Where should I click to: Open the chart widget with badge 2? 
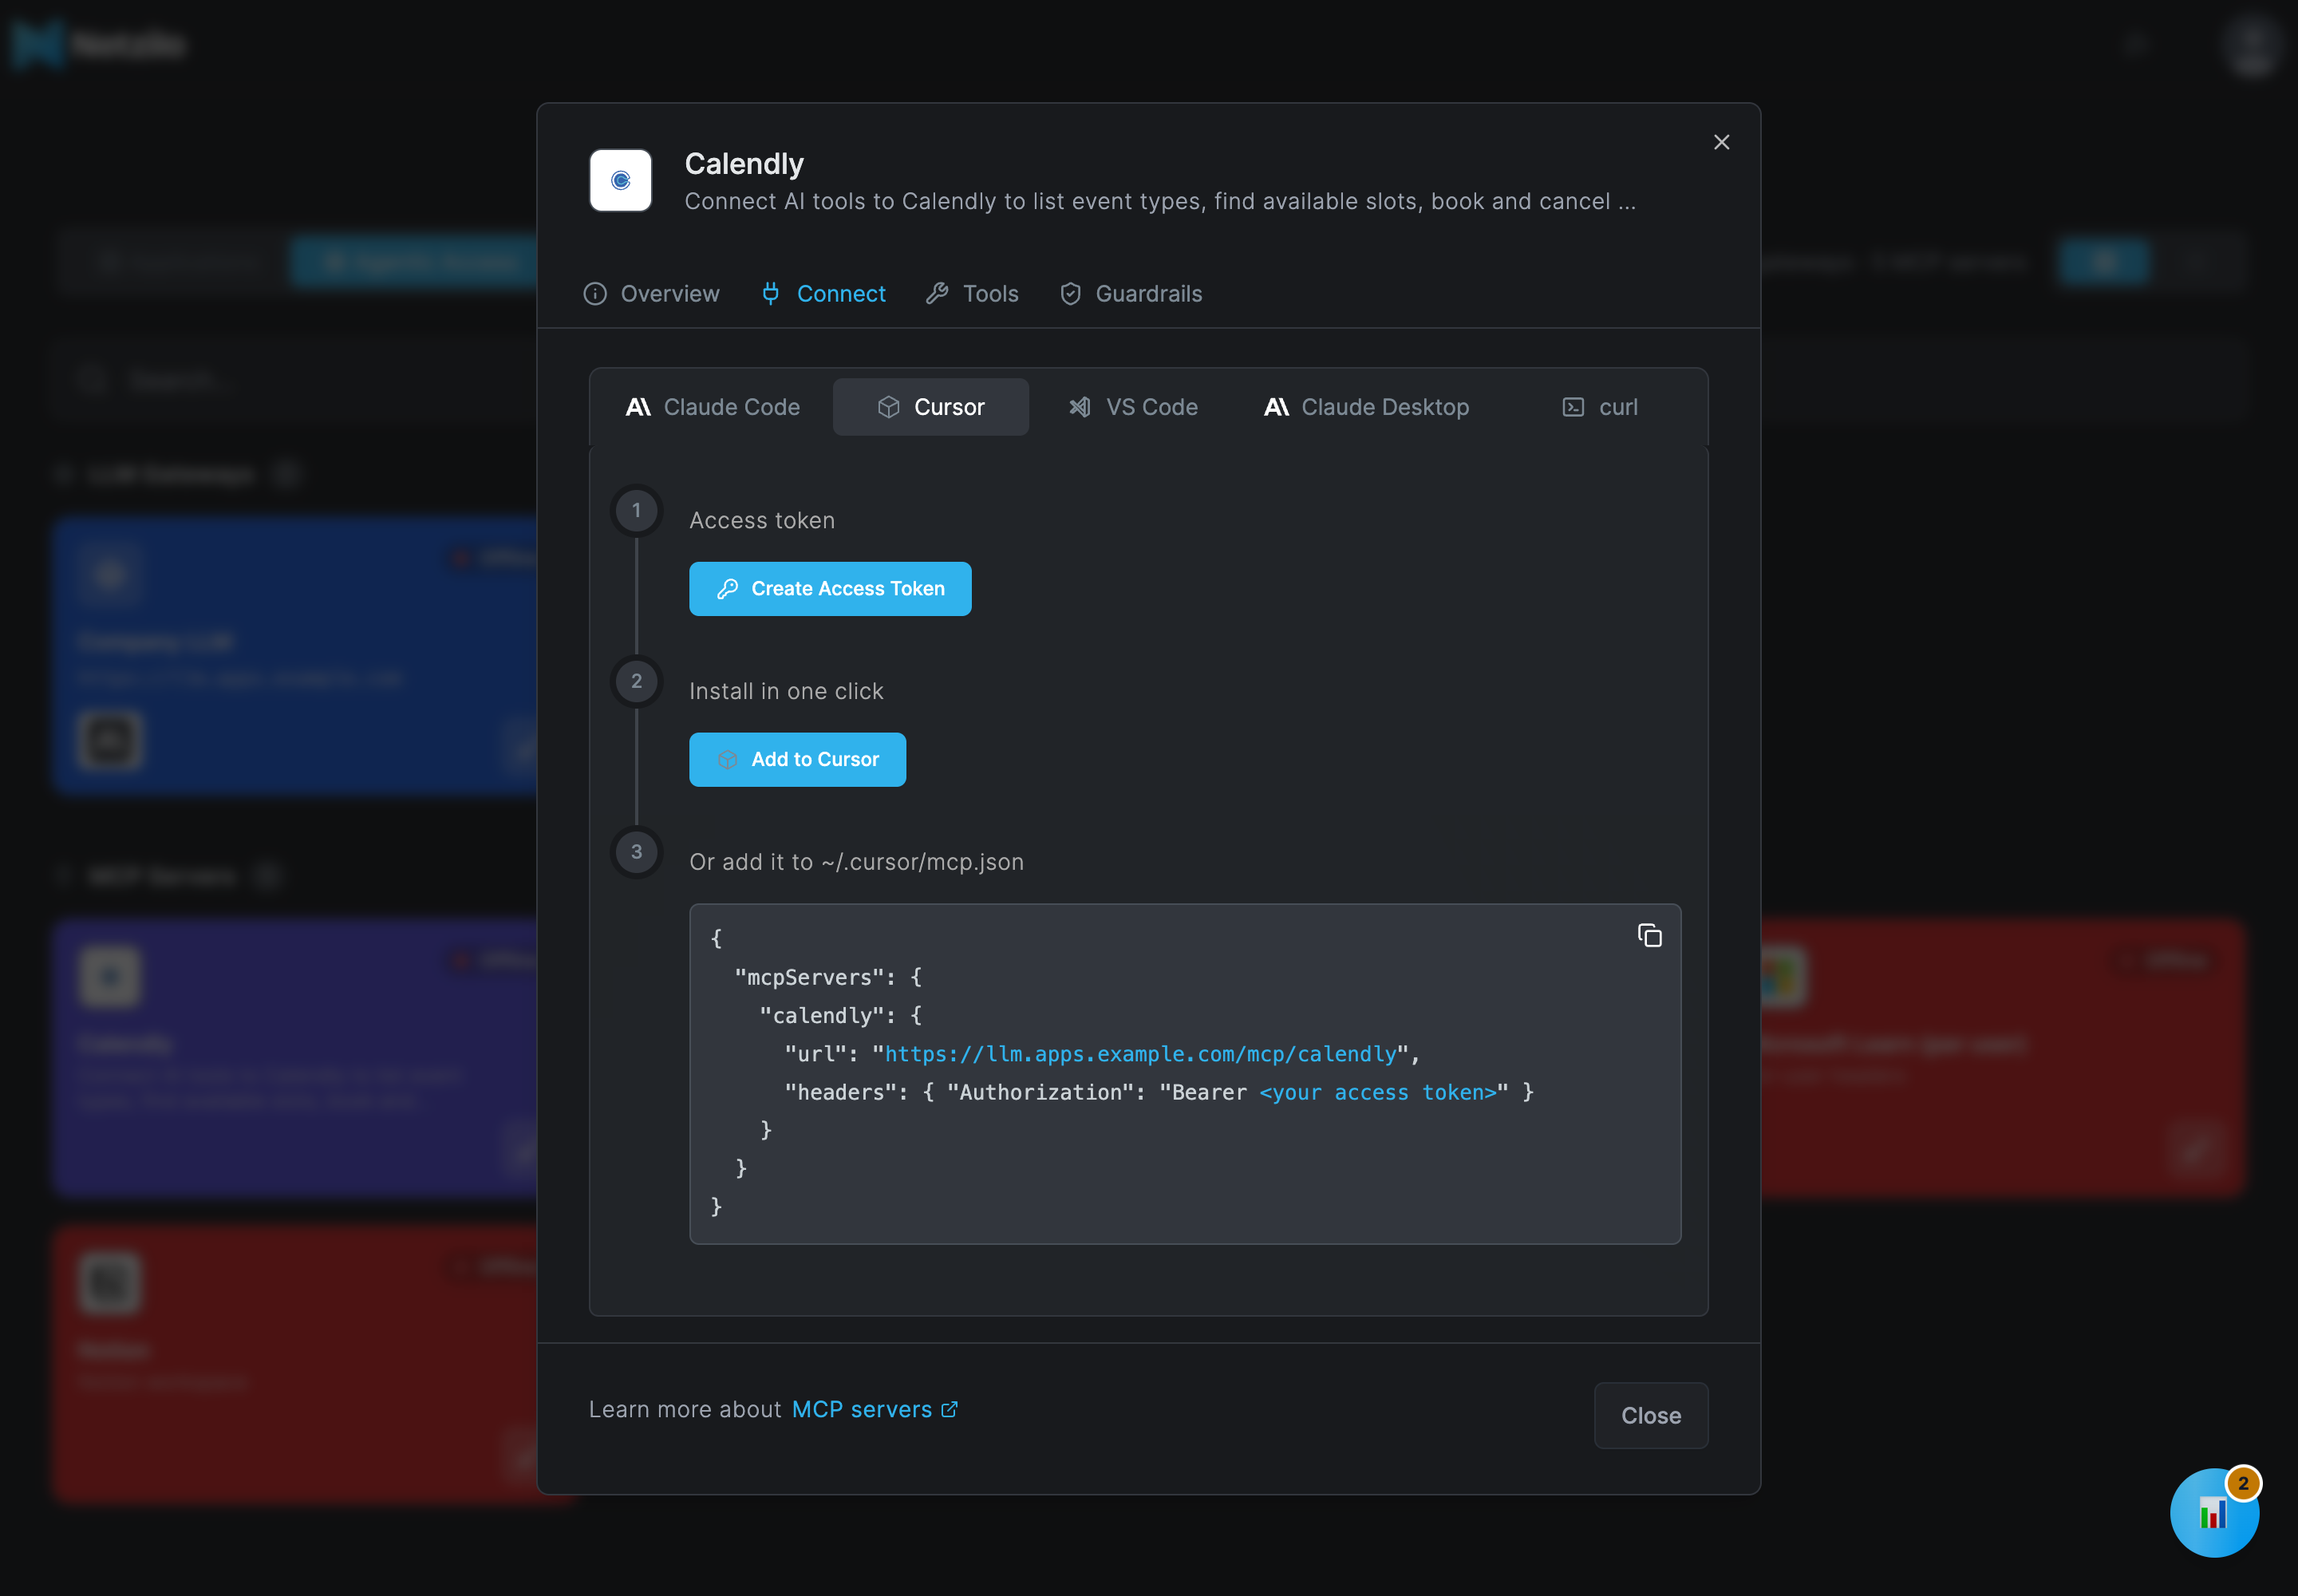click(x=2214, y=1512)
